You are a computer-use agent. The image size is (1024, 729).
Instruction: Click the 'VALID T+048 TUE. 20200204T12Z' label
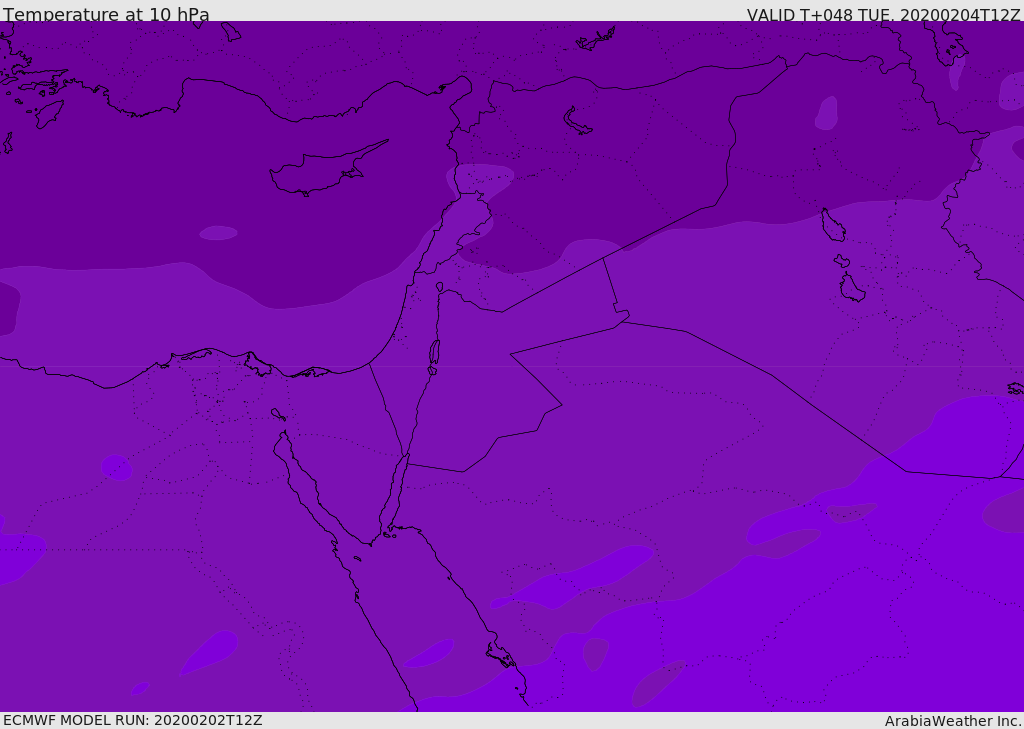click(x=884, y=15)
